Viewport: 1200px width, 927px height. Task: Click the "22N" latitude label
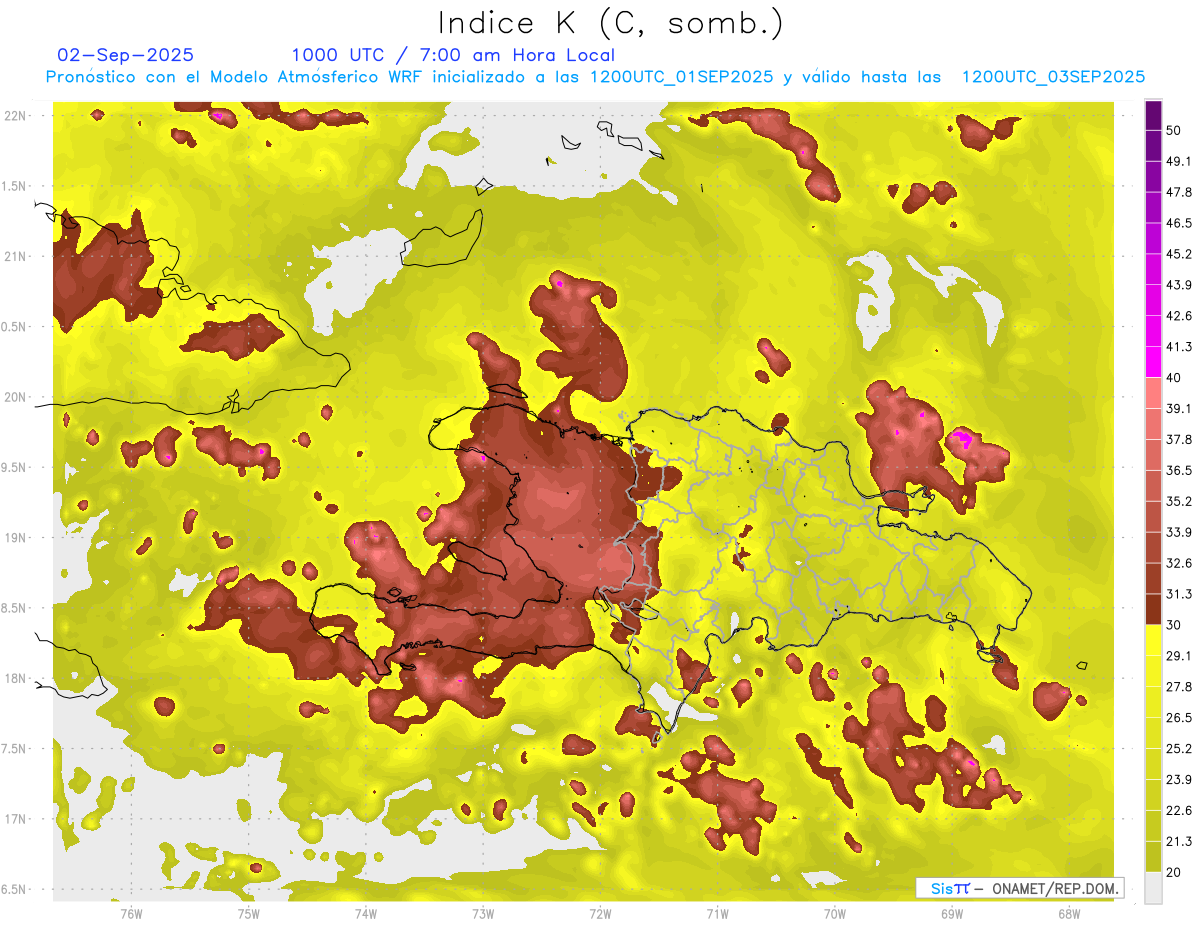pyautogui.click(x=15, y=116)
